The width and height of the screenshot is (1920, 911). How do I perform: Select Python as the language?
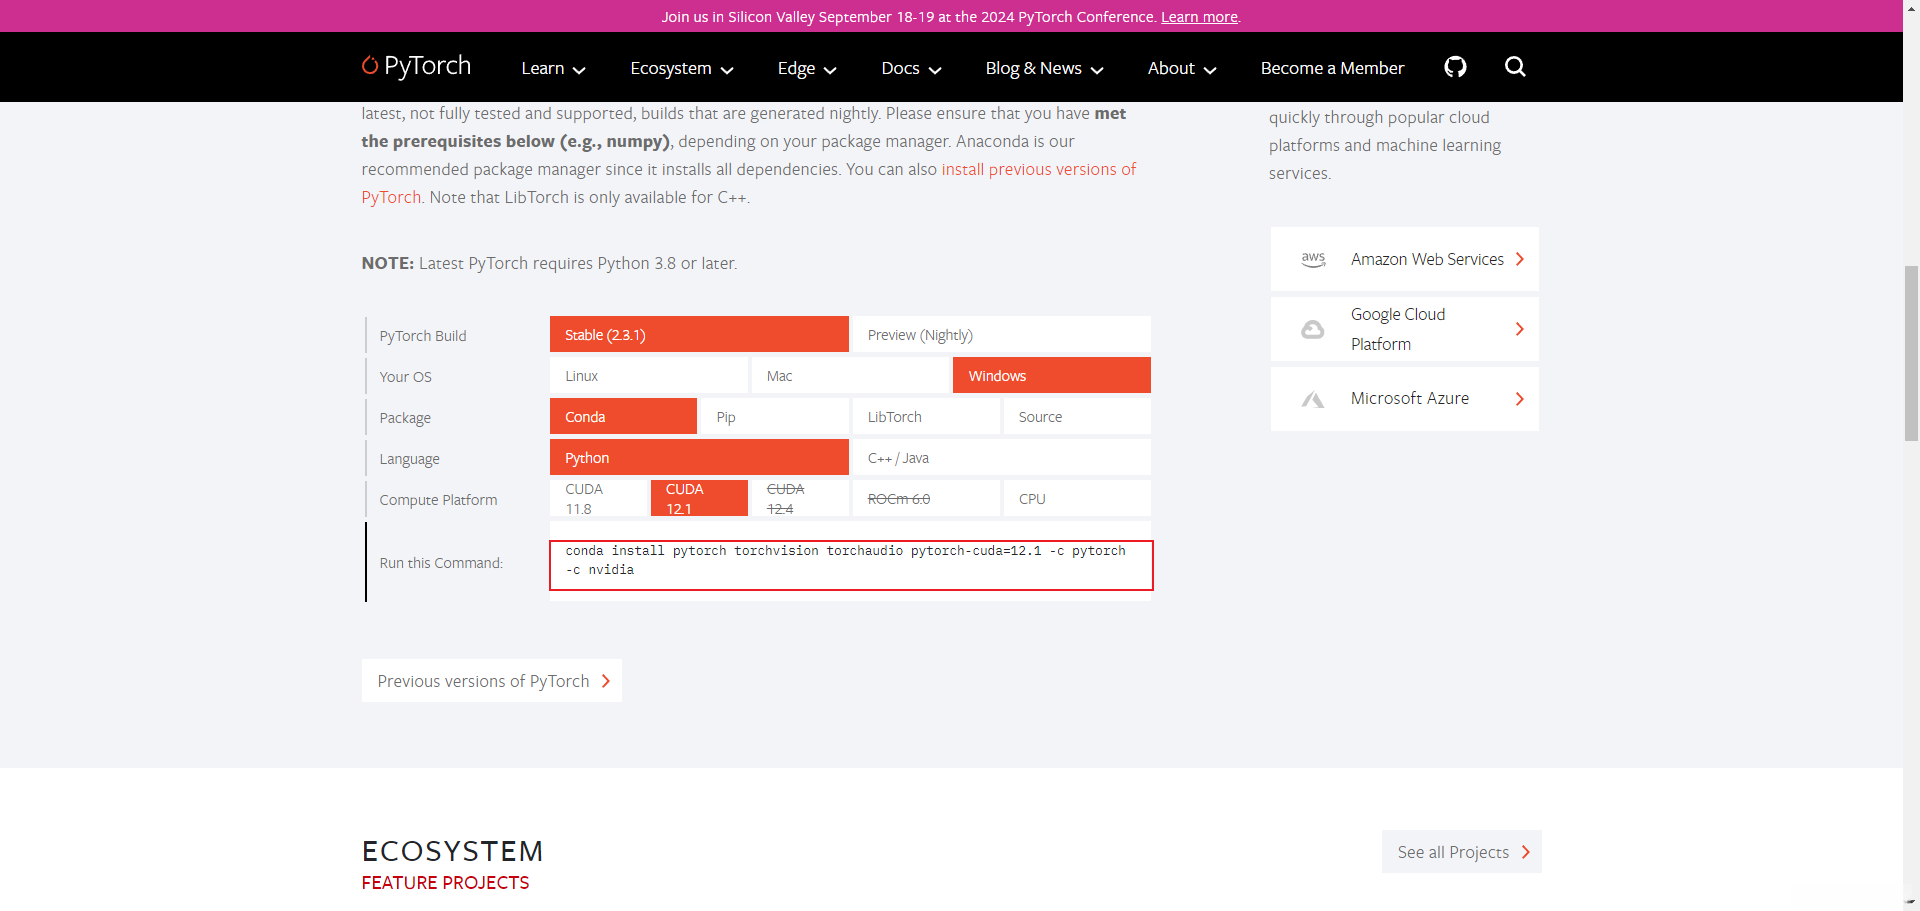[699, 458]
